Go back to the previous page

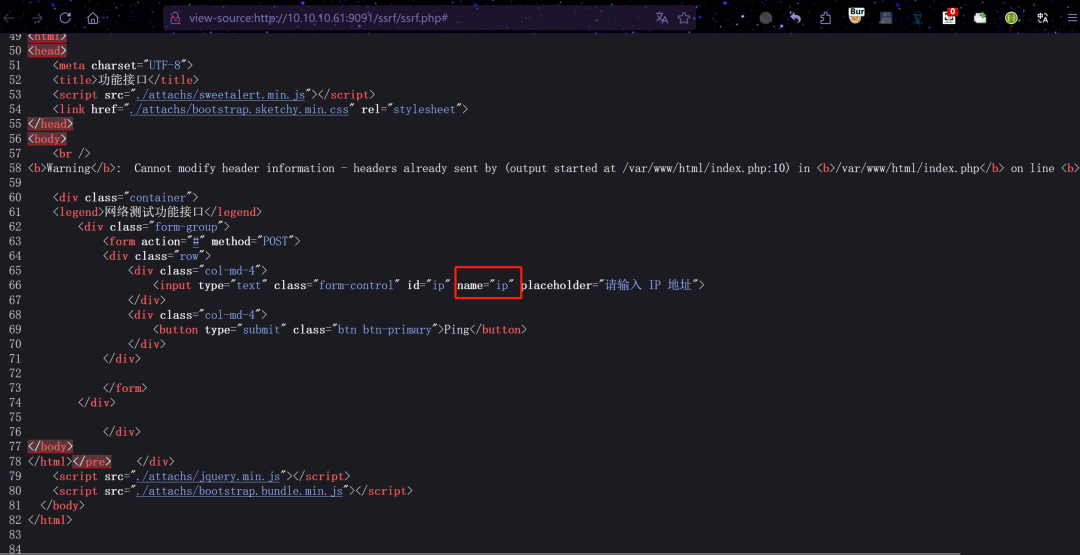[x=10, y=18]
